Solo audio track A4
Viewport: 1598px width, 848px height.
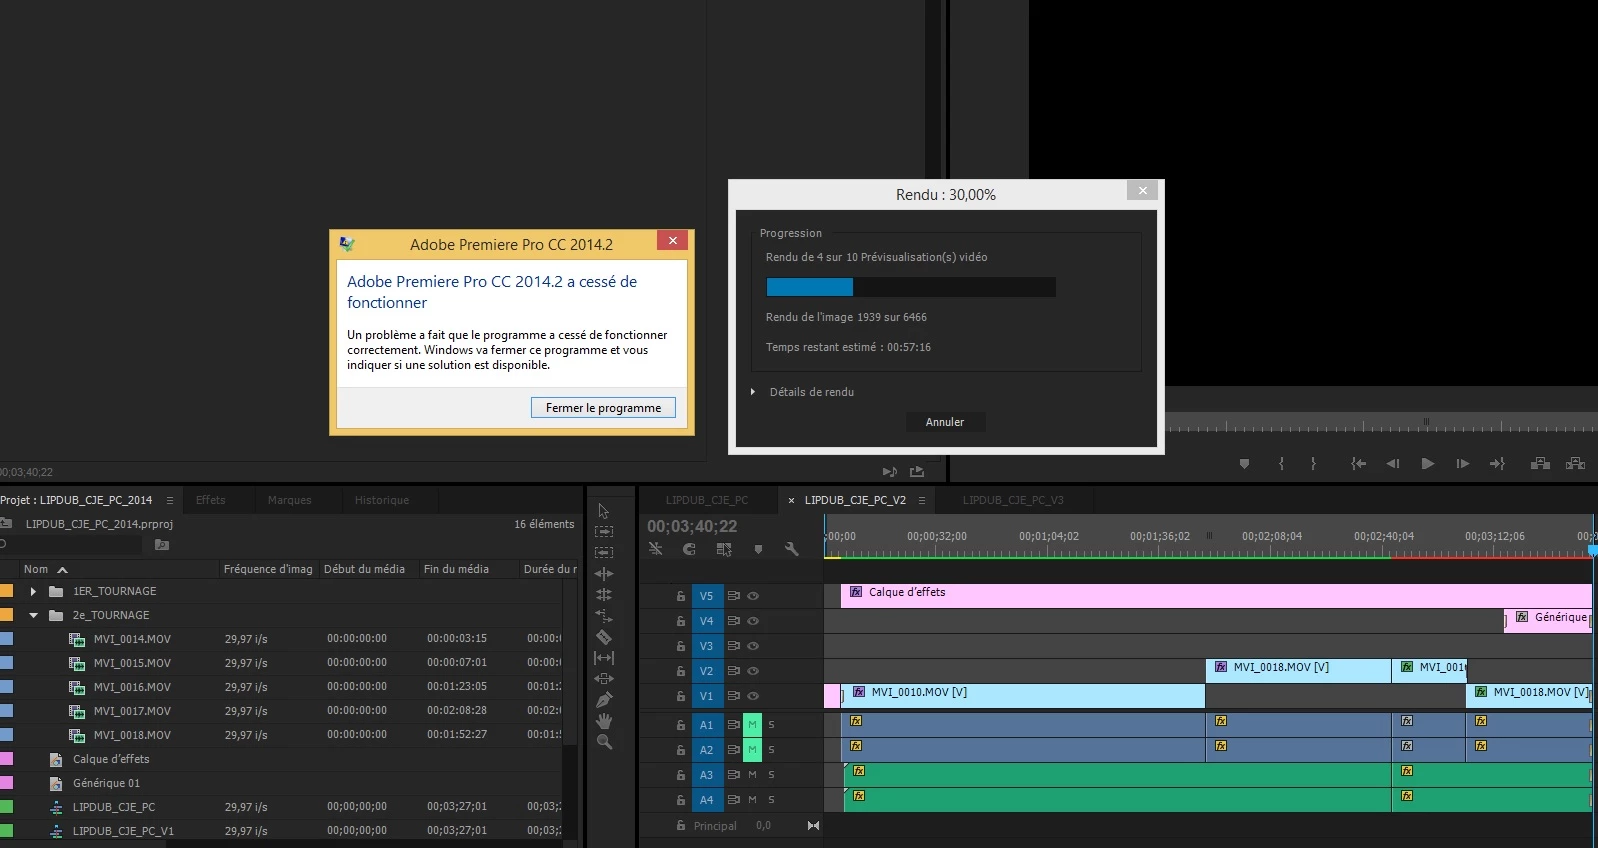[771, 800]
